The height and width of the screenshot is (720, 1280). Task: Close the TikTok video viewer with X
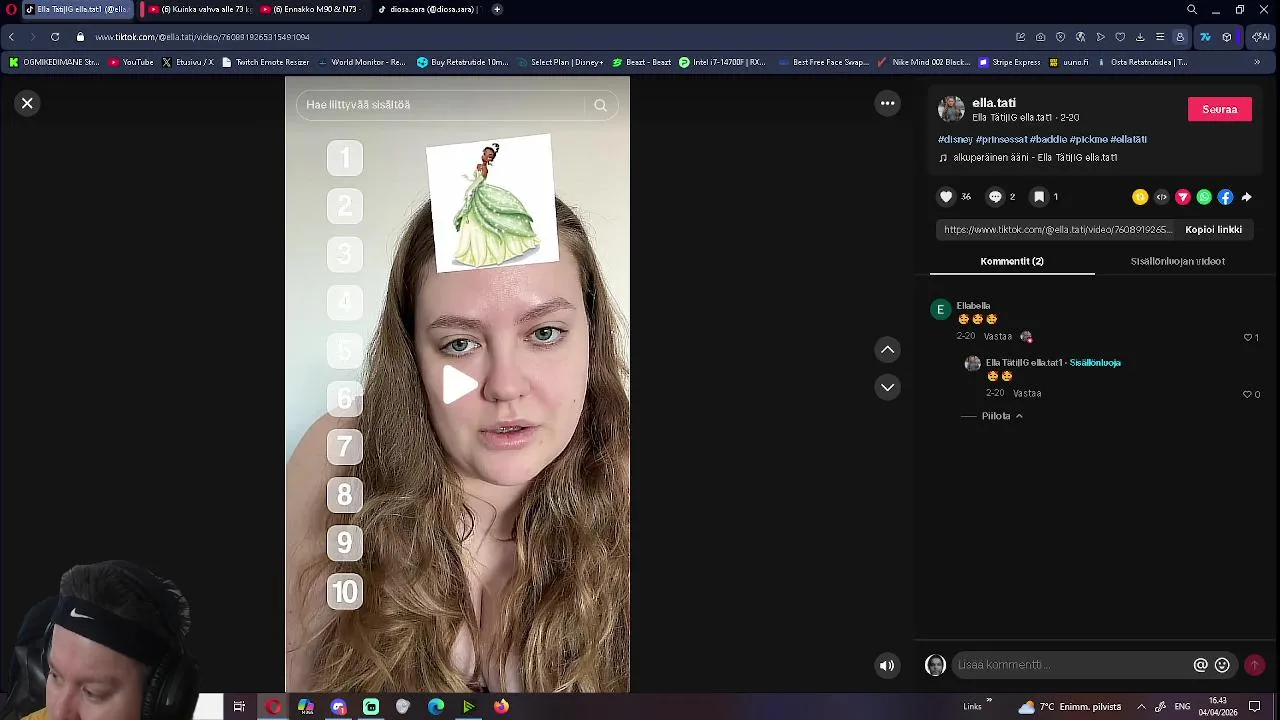click(27, 103)
